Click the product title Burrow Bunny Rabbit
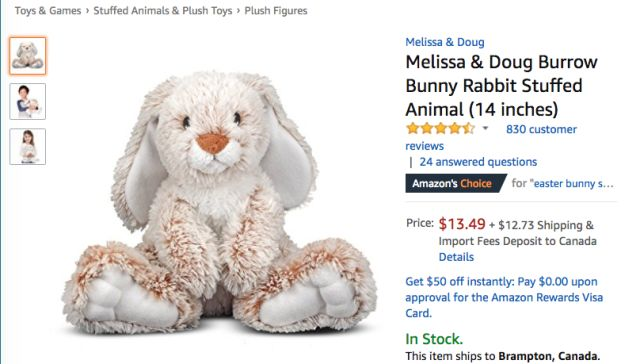The width and height of the screenshot is (640, 364). 501,86
